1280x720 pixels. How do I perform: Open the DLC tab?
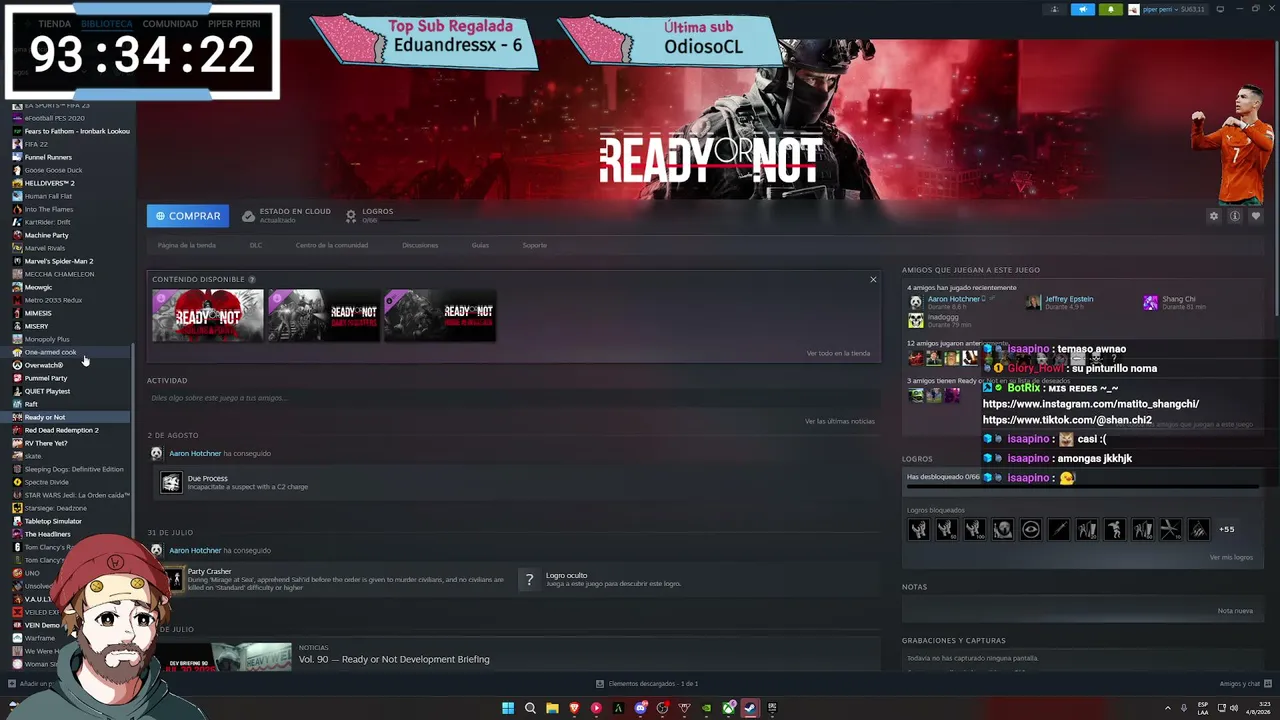click(256, 245)
